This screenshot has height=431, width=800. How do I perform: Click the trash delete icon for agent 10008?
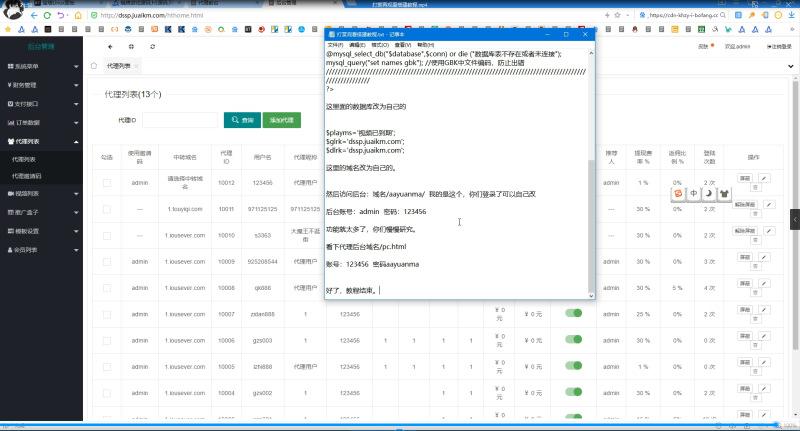755,292
